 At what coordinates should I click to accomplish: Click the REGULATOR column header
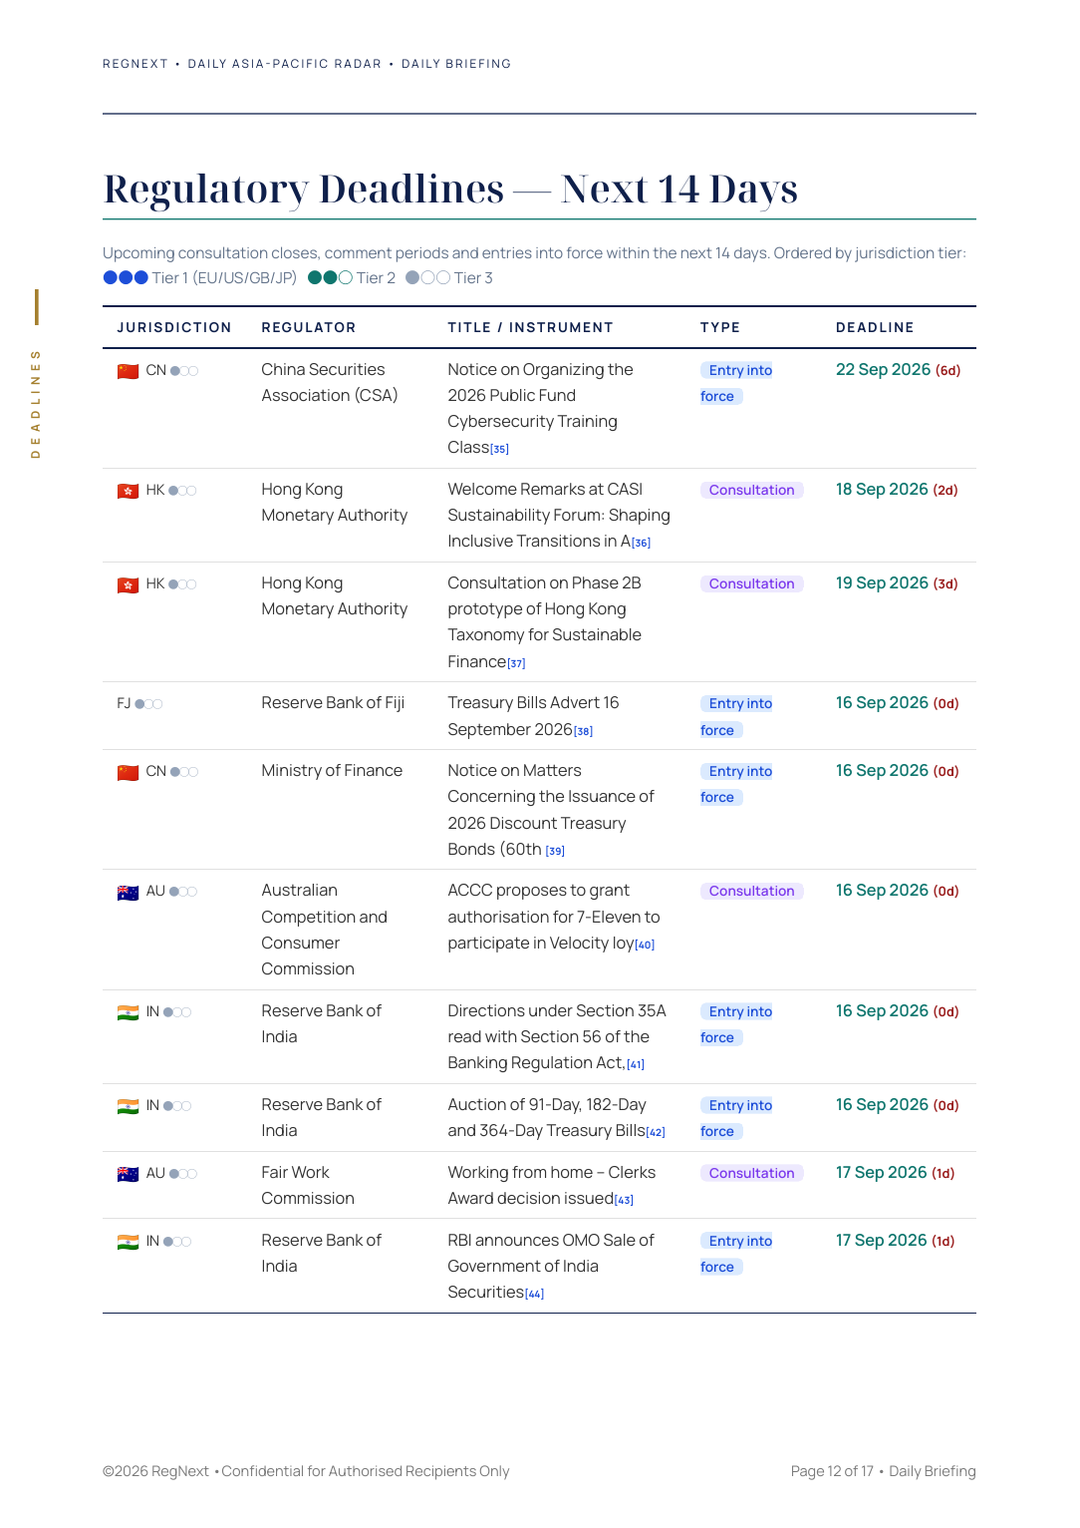(x=309, y=327)
